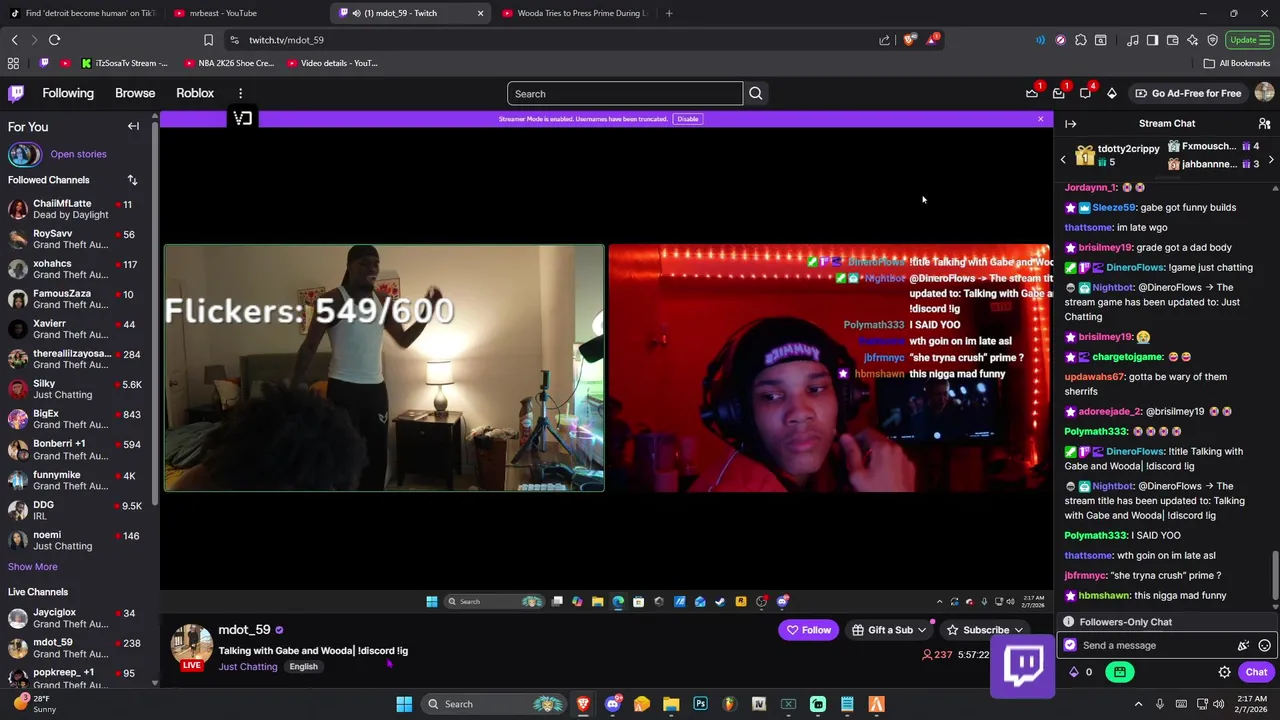The height and width of the screenshot is (720, 1280).
Task: Switch to Wooda Tries to Press Prime tab
Action: [x=575, y=13]
